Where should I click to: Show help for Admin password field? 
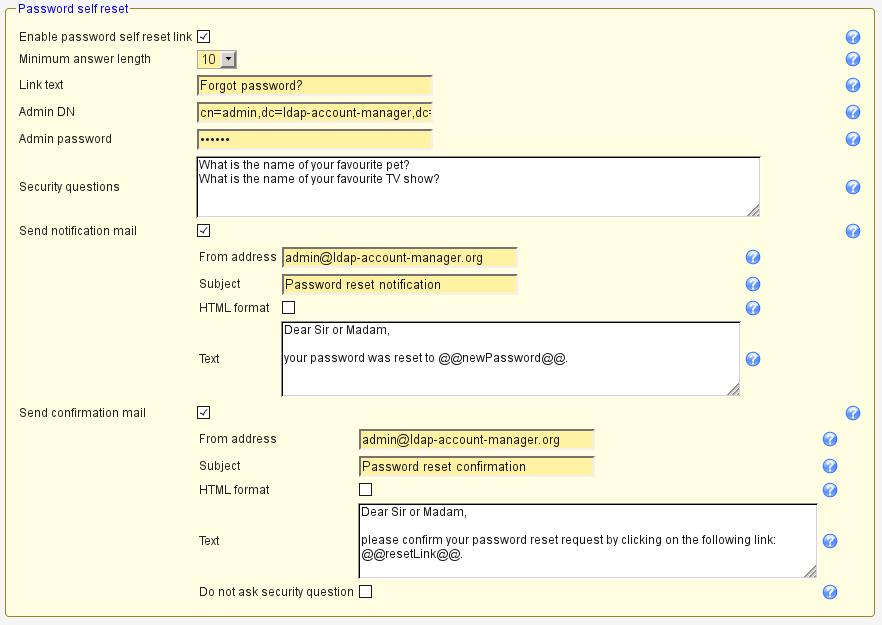click(x=853, y=139)
